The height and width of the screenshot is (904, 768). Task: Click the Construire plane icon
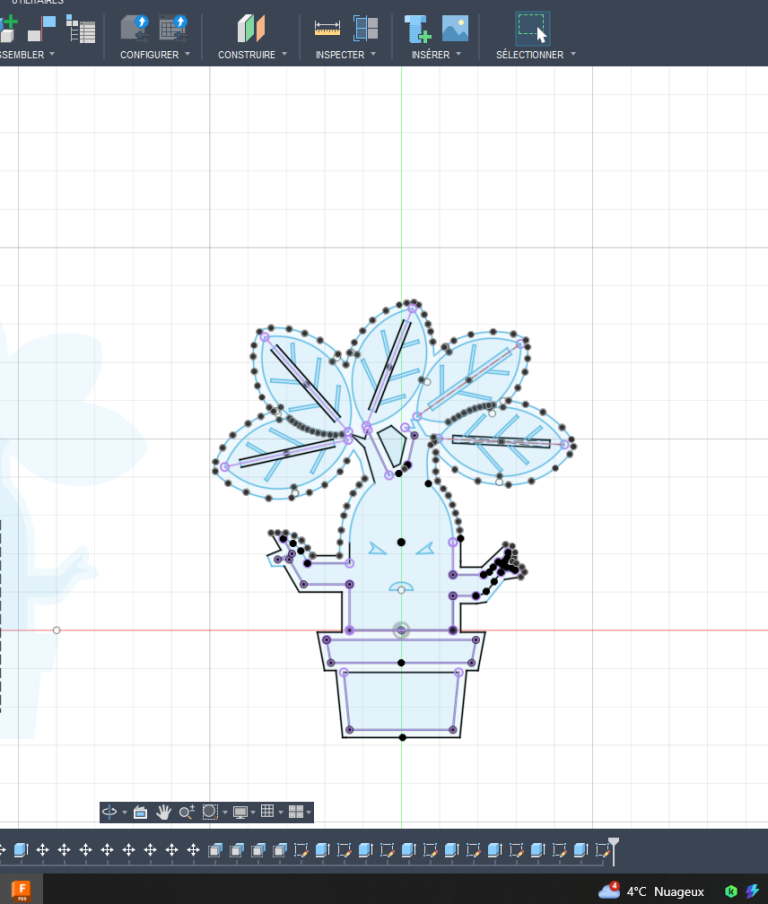point(251,28)
